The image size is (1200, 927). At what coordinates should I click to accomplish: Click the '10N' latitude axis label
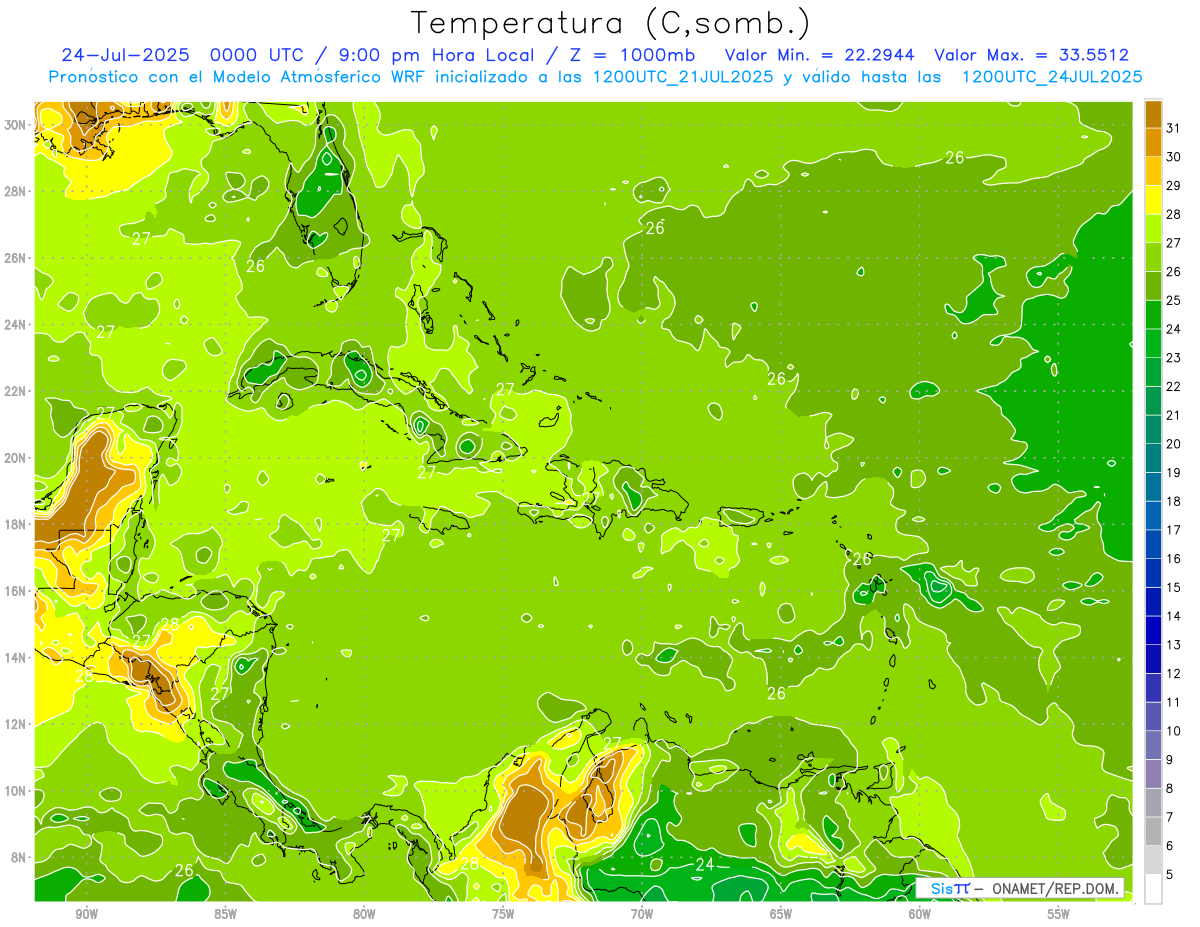(x=17, y=791)
